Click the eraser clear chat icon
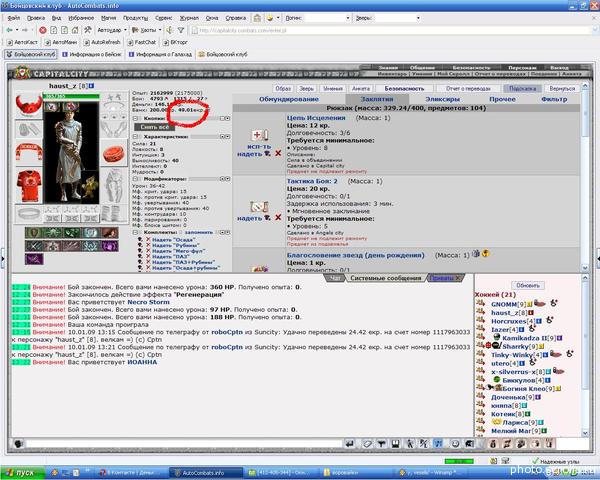 367,444
